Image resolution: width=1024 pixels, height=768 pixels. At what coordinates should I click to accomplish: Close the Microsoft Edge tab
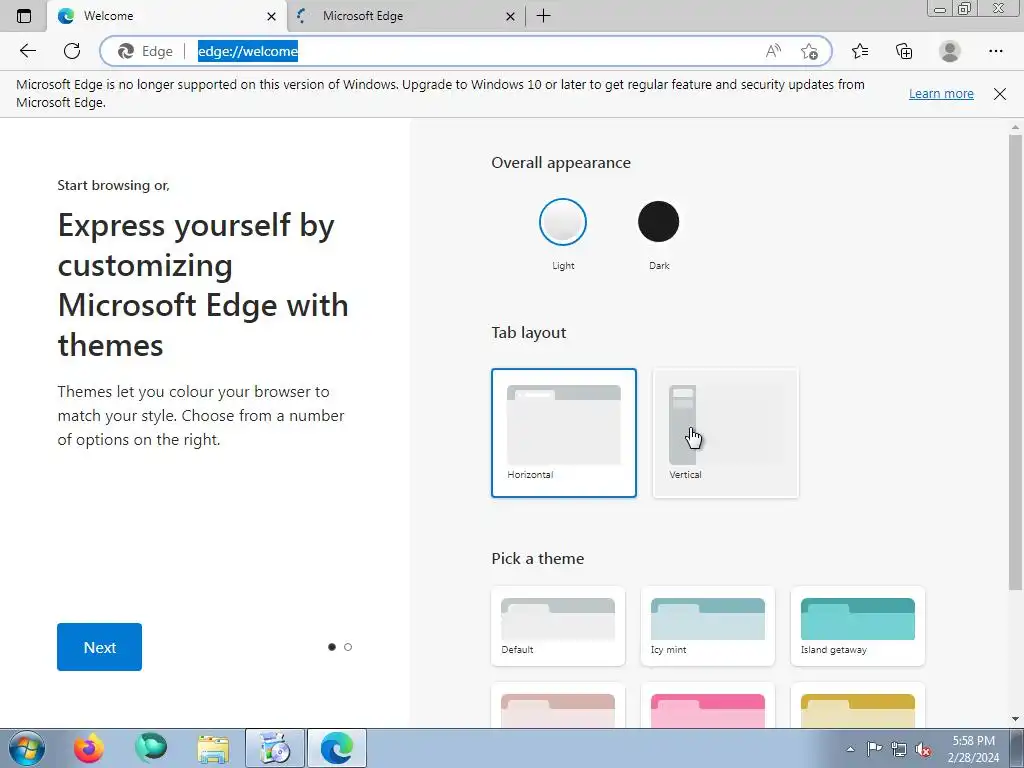pos(511,17)
